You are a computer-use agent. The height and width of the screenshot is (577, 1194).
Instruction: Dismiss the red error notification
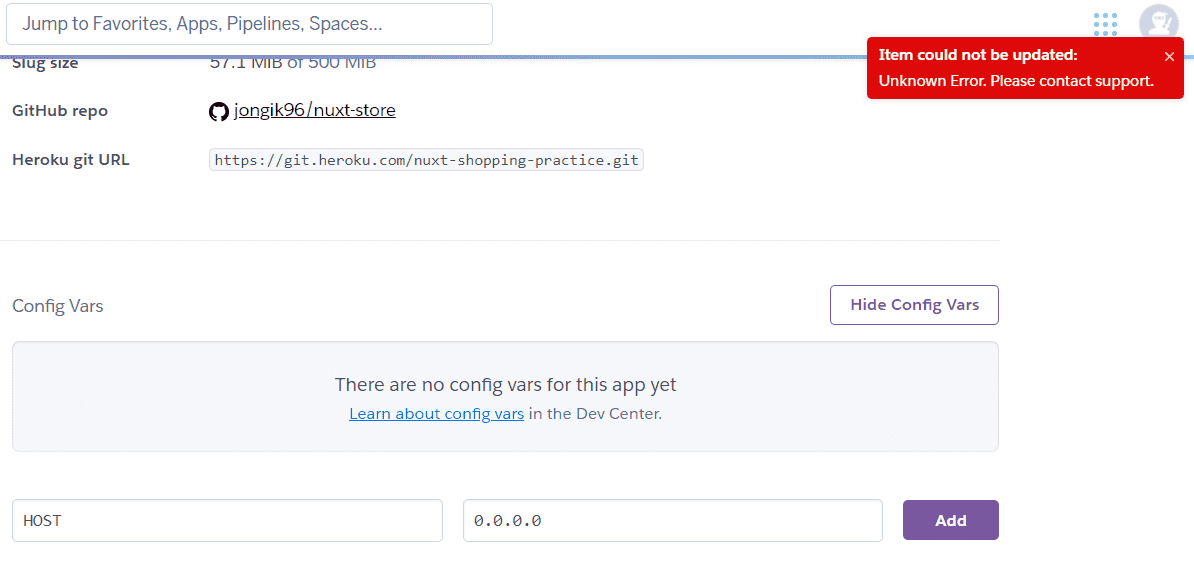1169,57
